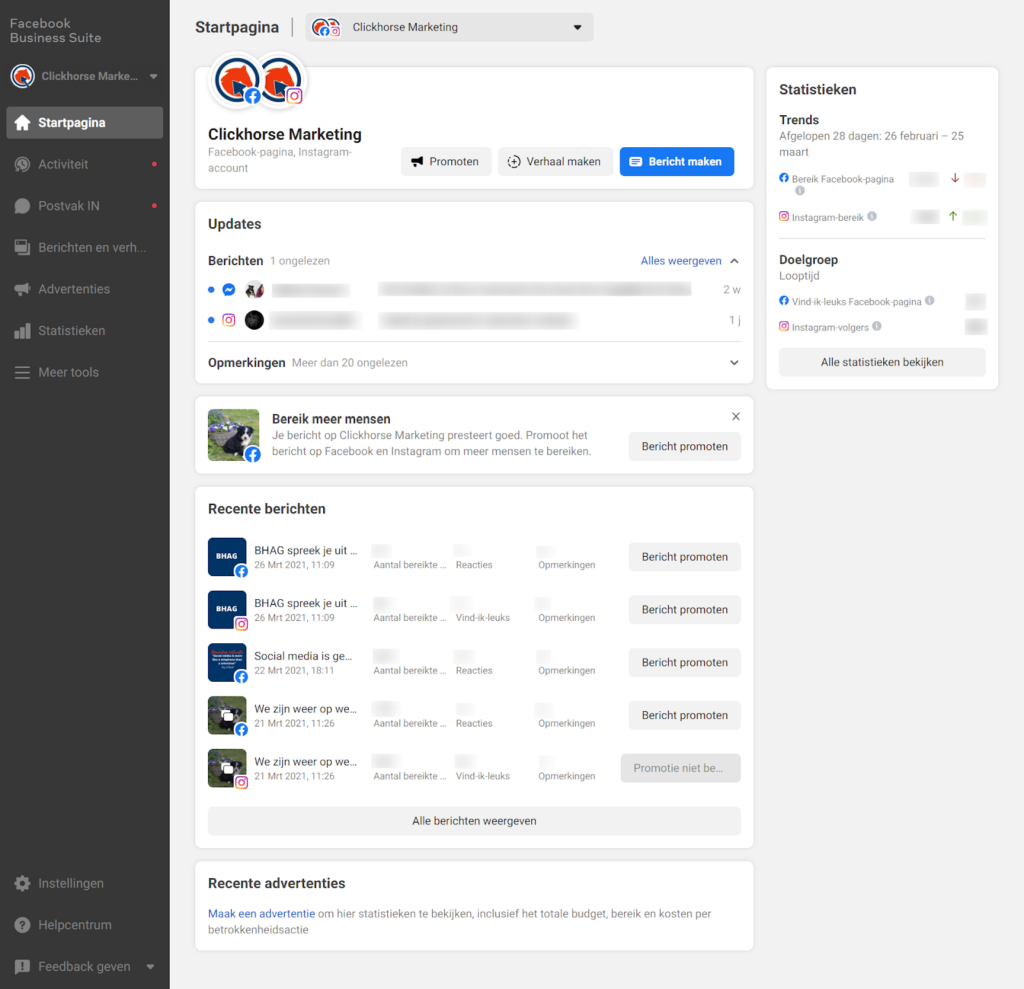Click the Instagram icon beside Instagram-bereik
The image size is (1024, 989).
784,216
